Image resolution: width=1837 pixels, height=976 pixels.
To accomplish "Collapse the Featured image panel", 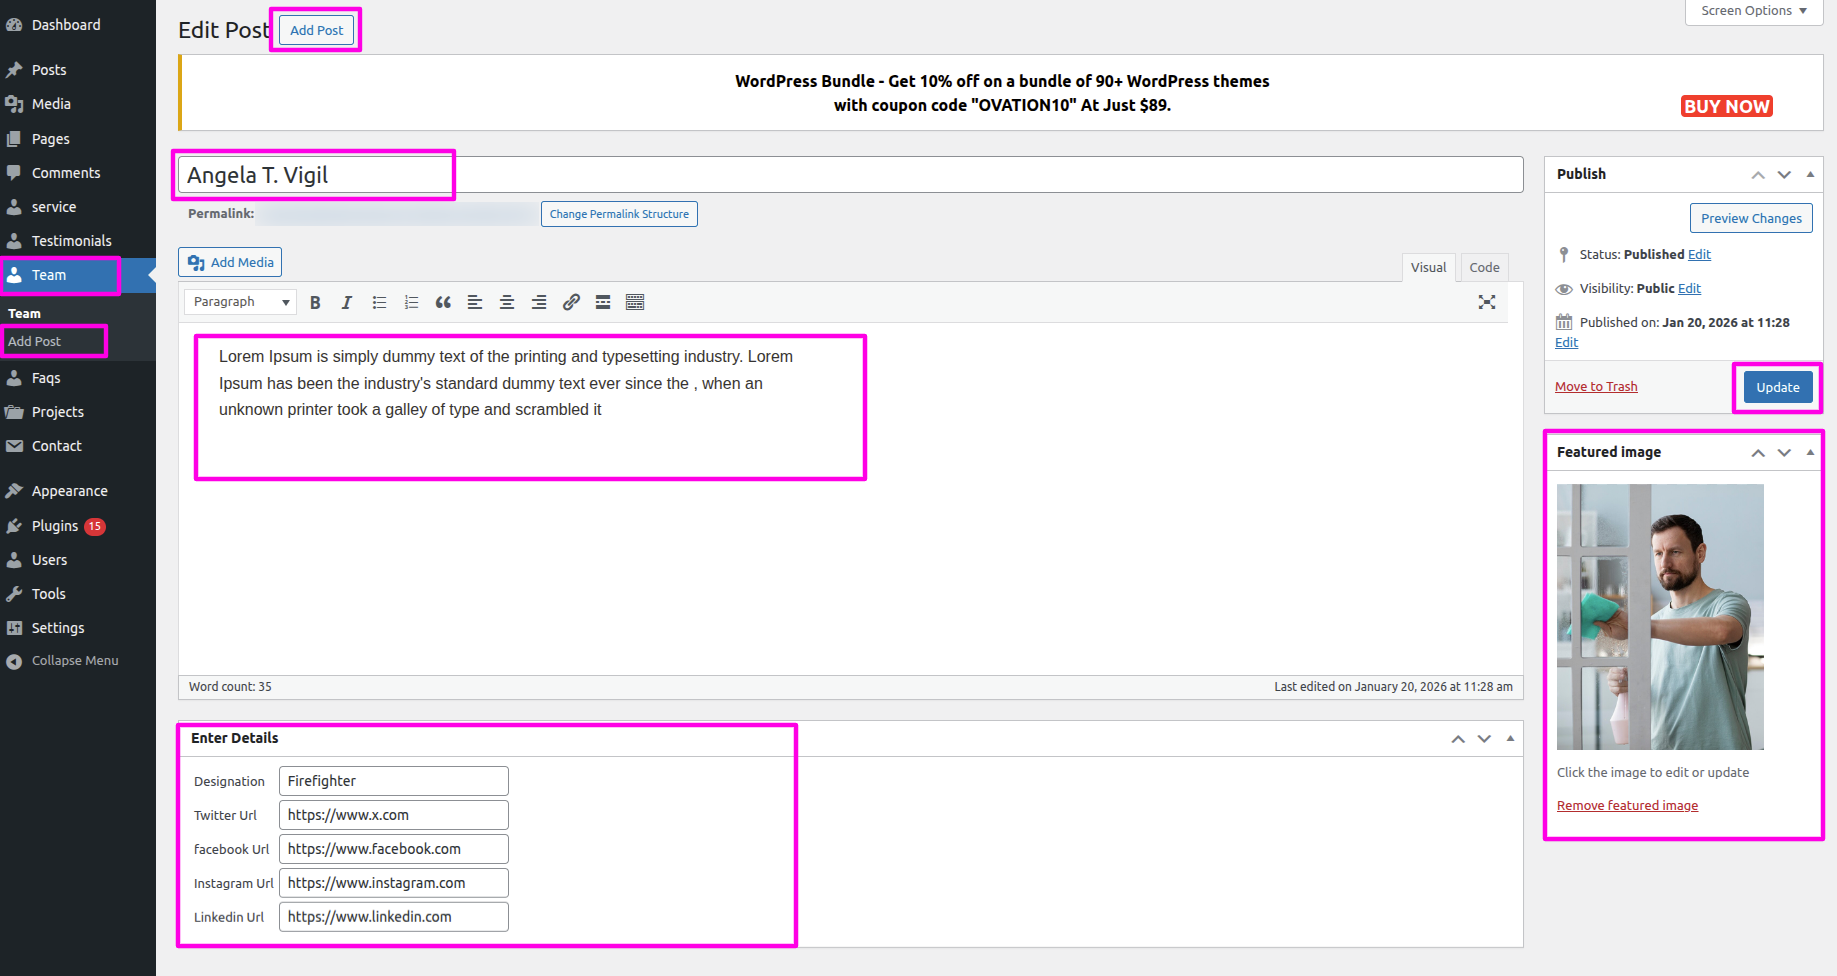I will coord(1810,452).
